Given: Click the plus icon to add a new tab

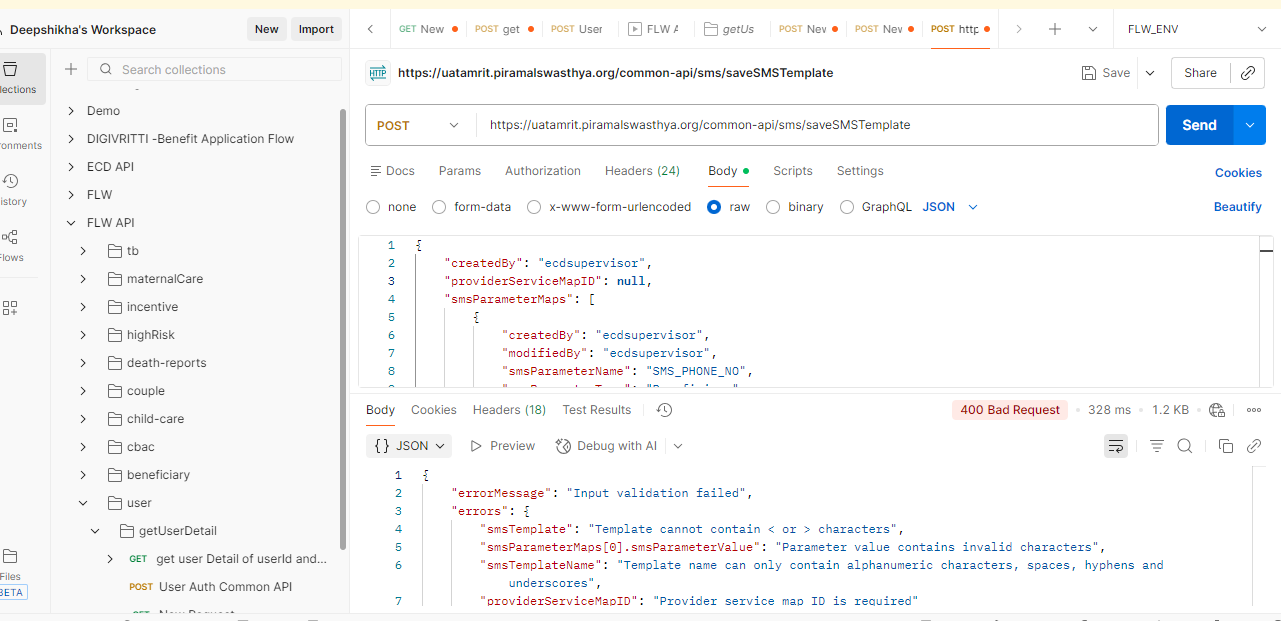Looking at the screenshot, I should tap(1054, 29).
